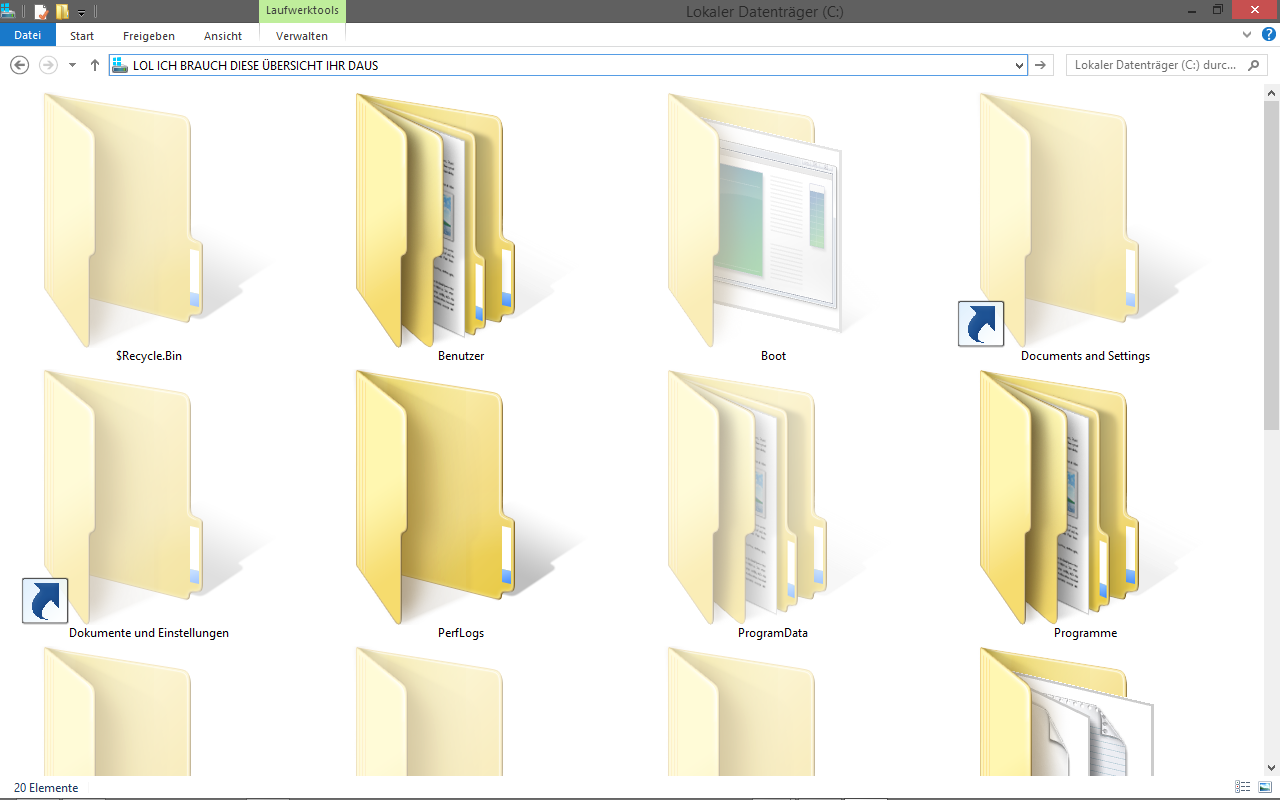Viewport: 1280px width, 800px height.
Task: Click the "Dokumente und Einstellungen" label
Action: pos(149,633)
